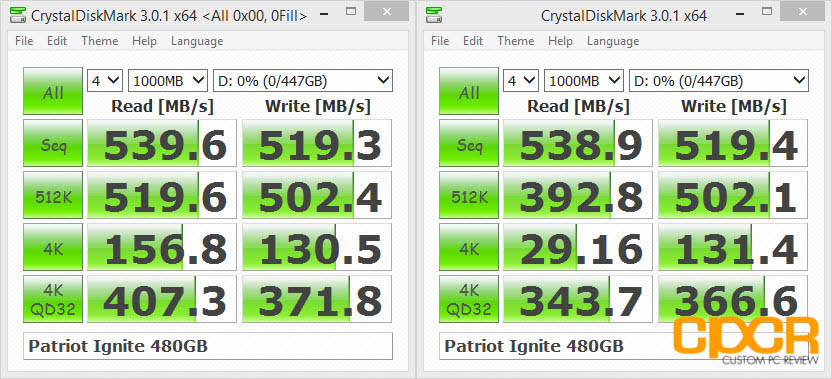Open the Theme menu in left window

[x=100, y=41]
